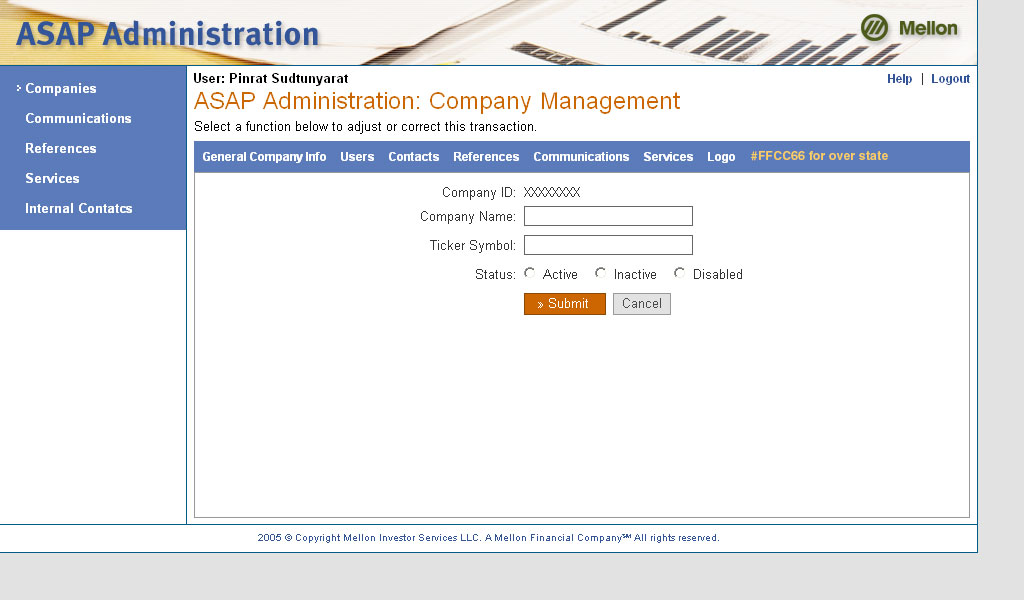This screenshot has width=1024, height=600.
Task: Click the Logout link
Action: (x=950, y=79)
